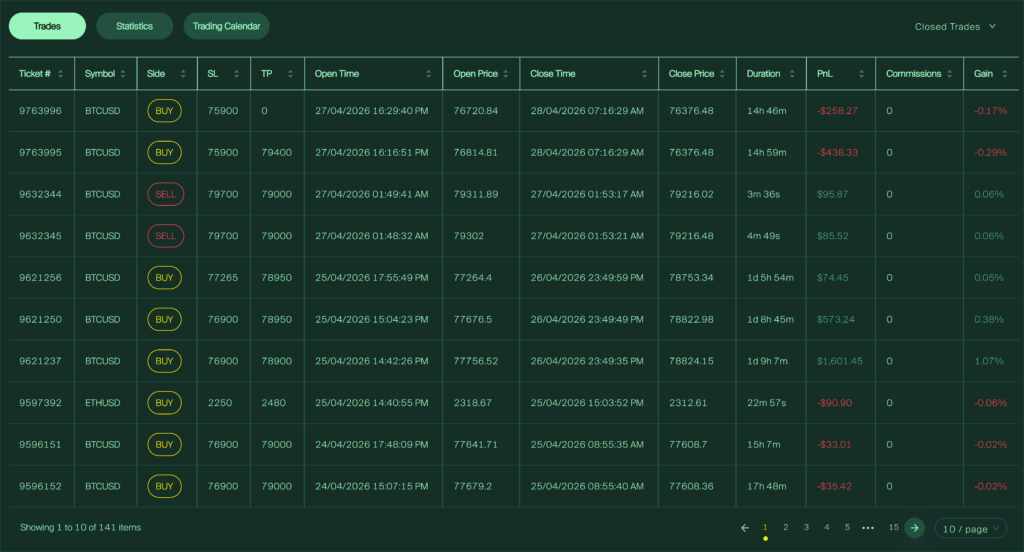The width and height of the screenshot is (1024, 552).
Task: Click PnL value $95.87
Action: [833, 194]
